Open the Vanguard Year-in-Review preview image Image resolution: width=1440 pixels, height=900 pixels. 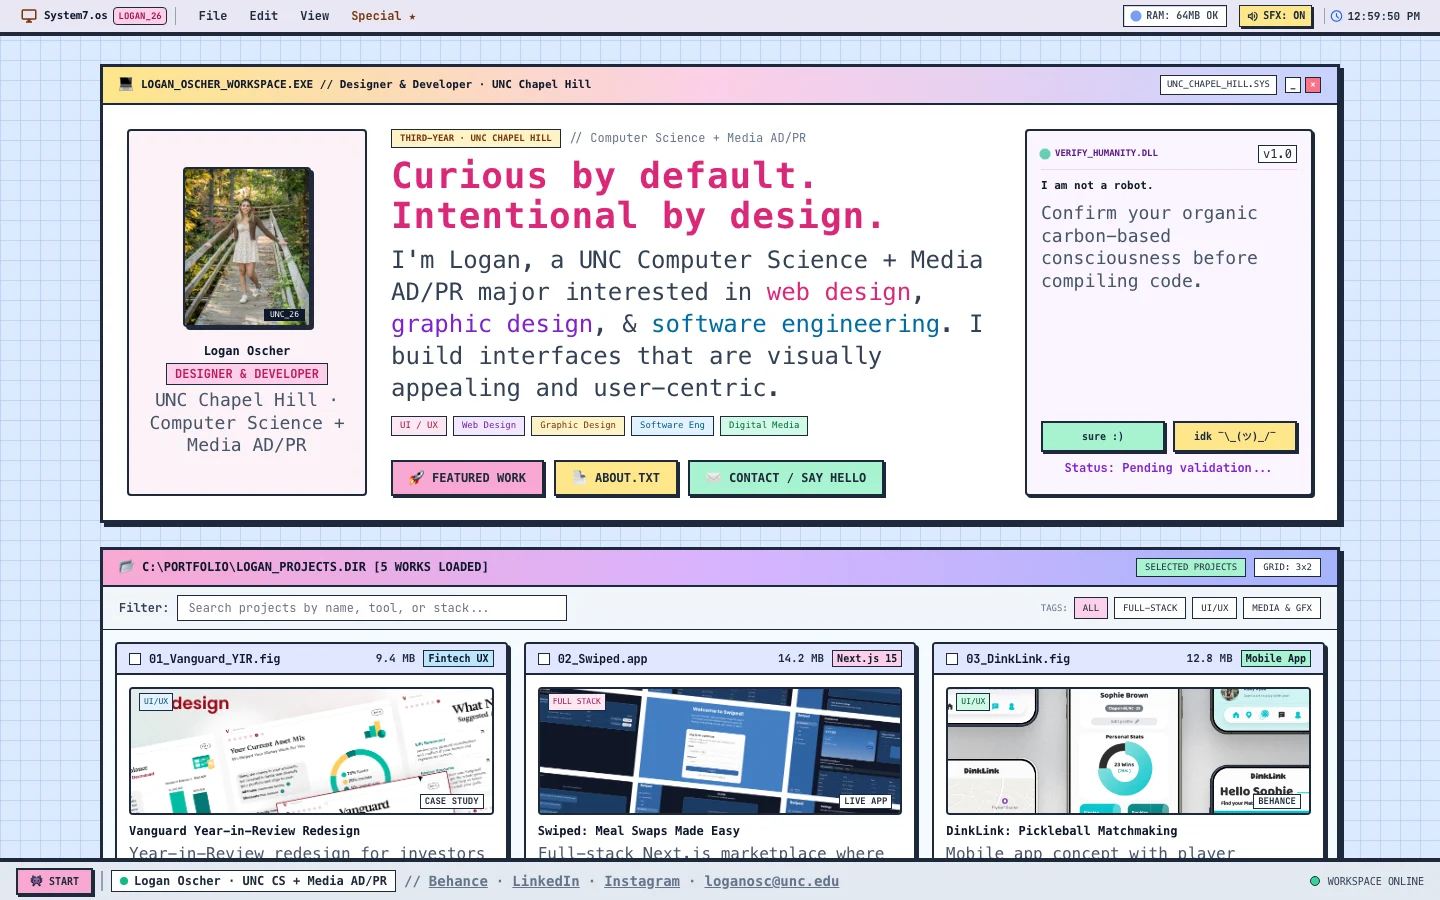click(x=311, y=751)
